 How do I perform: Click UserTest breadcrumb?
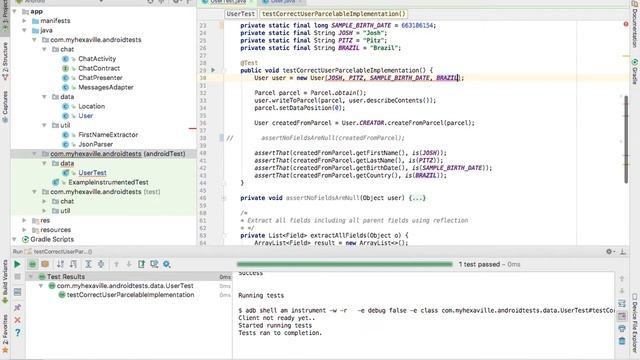pyautogui.click(x=240, y=14)
